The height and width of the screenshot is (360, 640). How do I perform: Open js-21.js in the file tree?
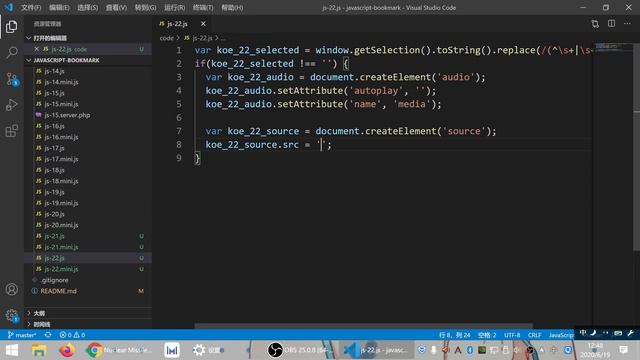pyautogui.click(x=55, y=236)
